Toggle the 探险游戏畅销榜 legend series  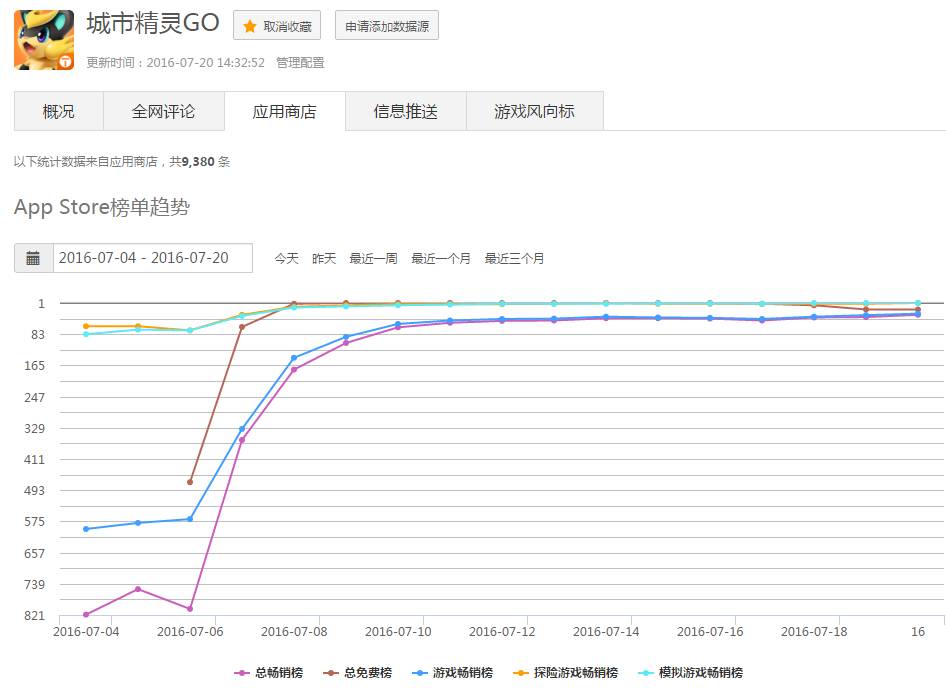[x=565, y=673]
